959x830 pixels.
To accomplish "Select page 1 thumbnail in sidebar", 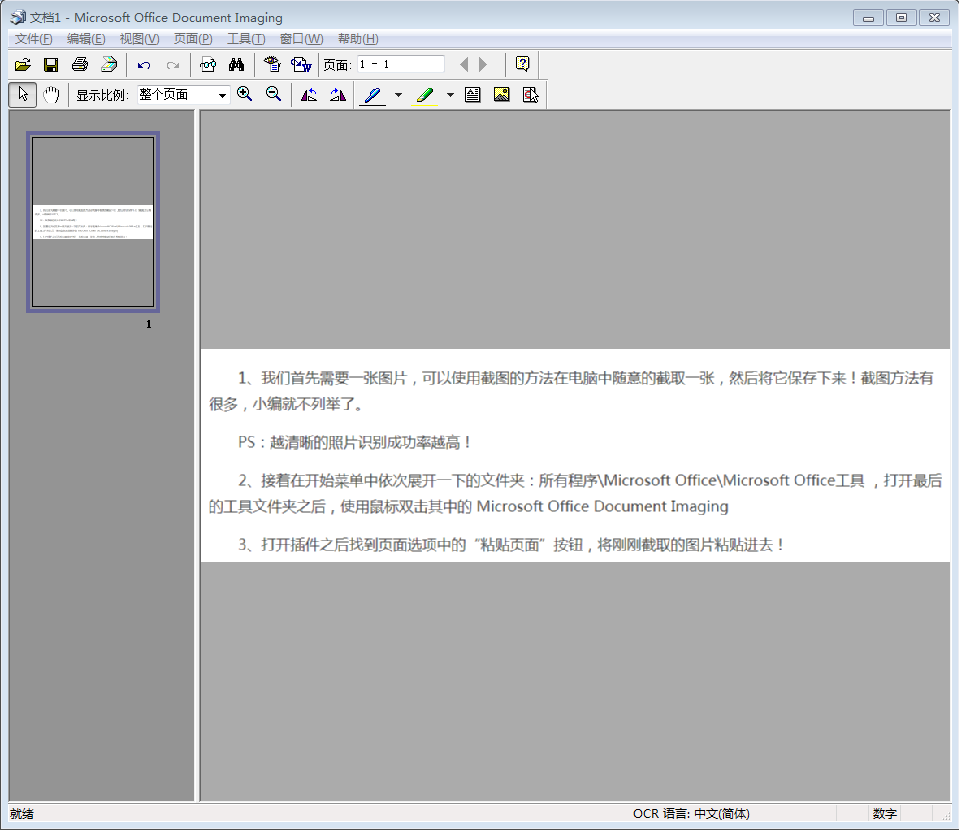I will click(x=93, y=222).
